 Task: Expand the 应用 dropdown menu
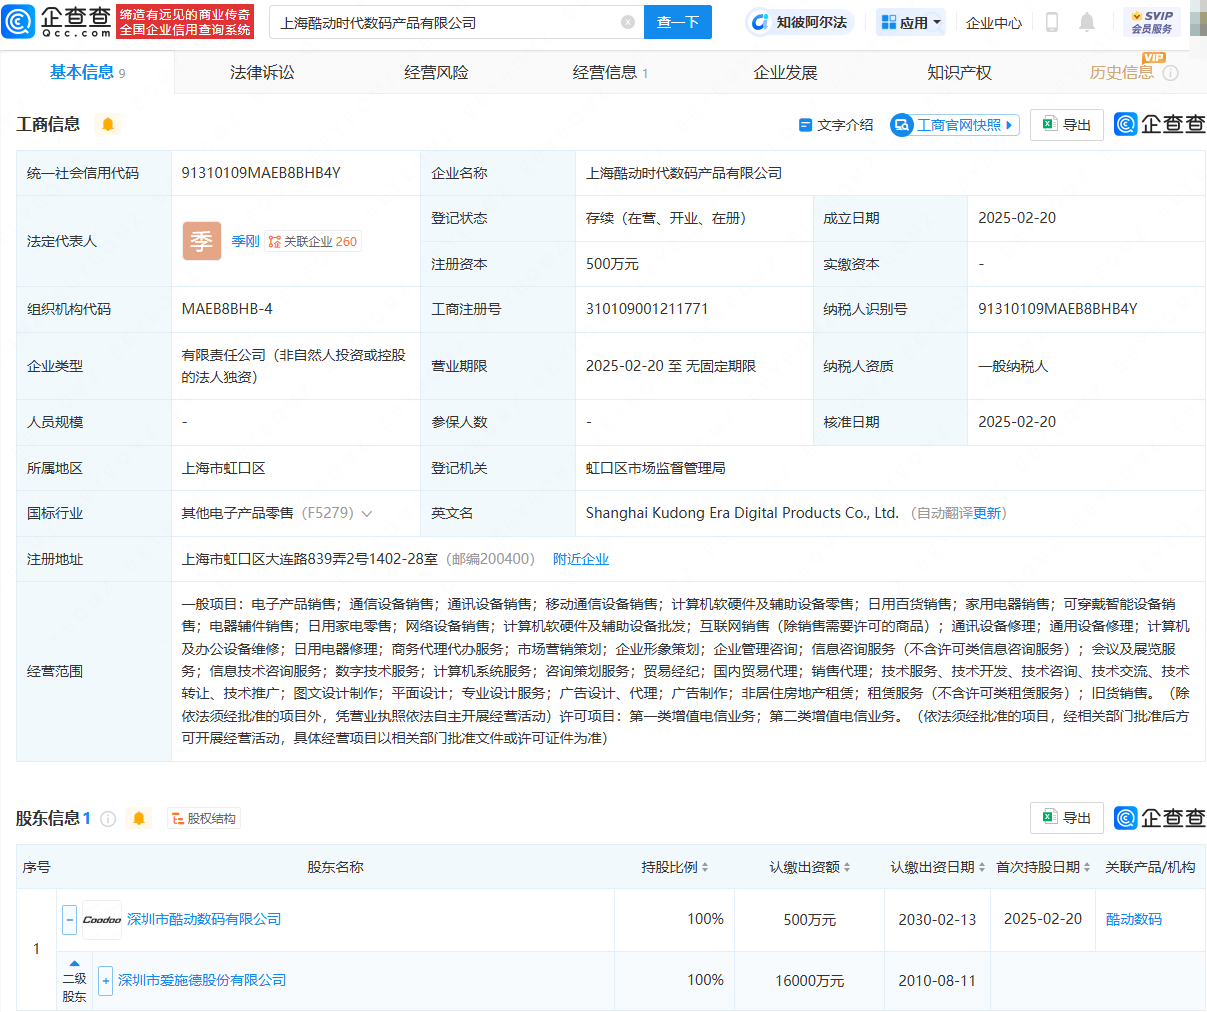(911, 22)
